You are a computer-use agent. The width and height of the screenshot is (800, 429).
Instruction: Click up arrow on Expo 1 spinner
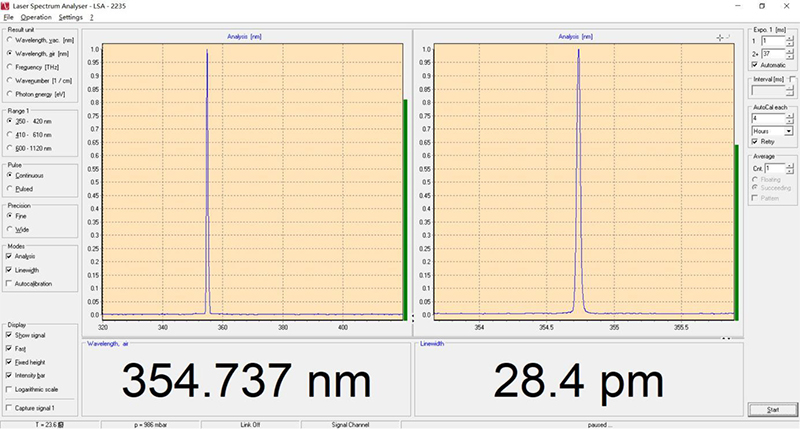coord(790,37)
